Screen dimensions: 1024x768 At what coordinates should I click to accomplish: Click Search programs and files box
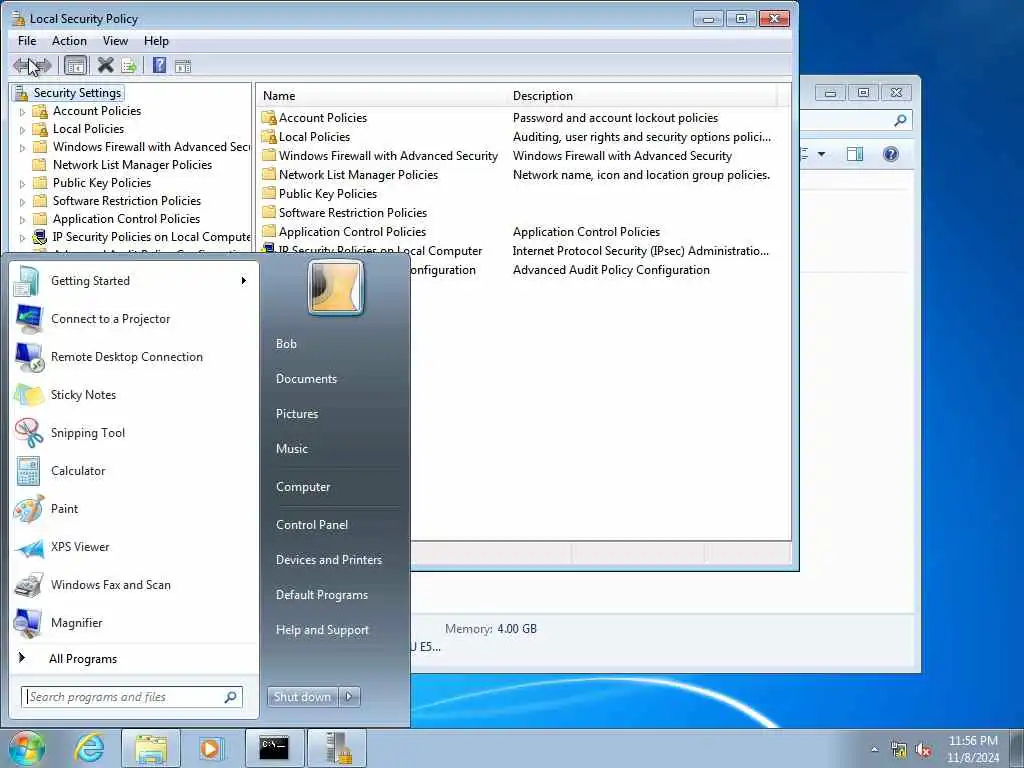[132, 697]
